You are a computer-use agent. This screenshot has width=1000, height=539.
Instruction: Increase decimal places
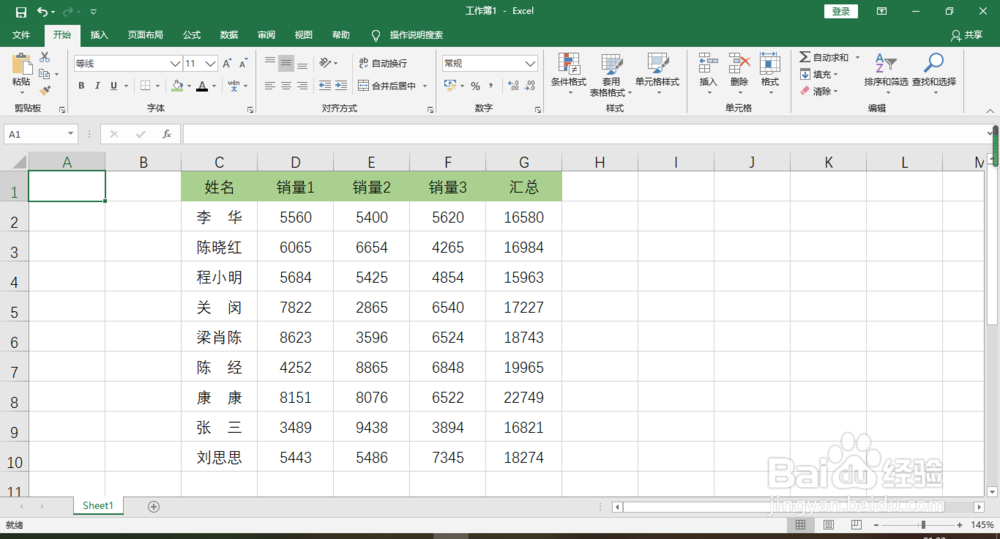click(x=513, y=85)
